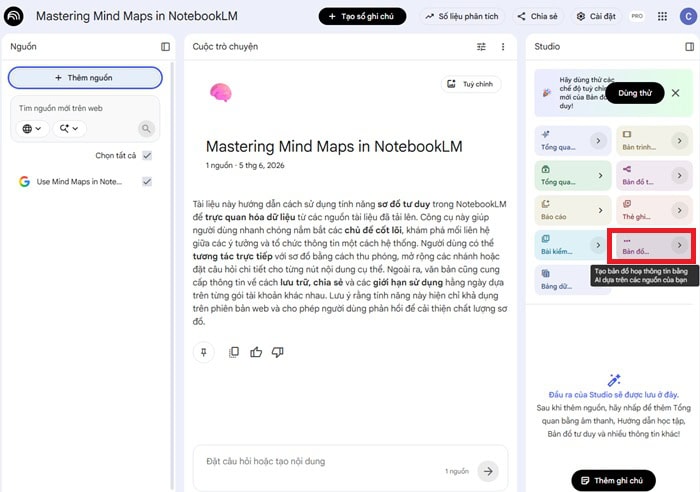Give thumbs up to the summary
The height and width of the screenshot is (492, 700).
(x=256, y=352)
